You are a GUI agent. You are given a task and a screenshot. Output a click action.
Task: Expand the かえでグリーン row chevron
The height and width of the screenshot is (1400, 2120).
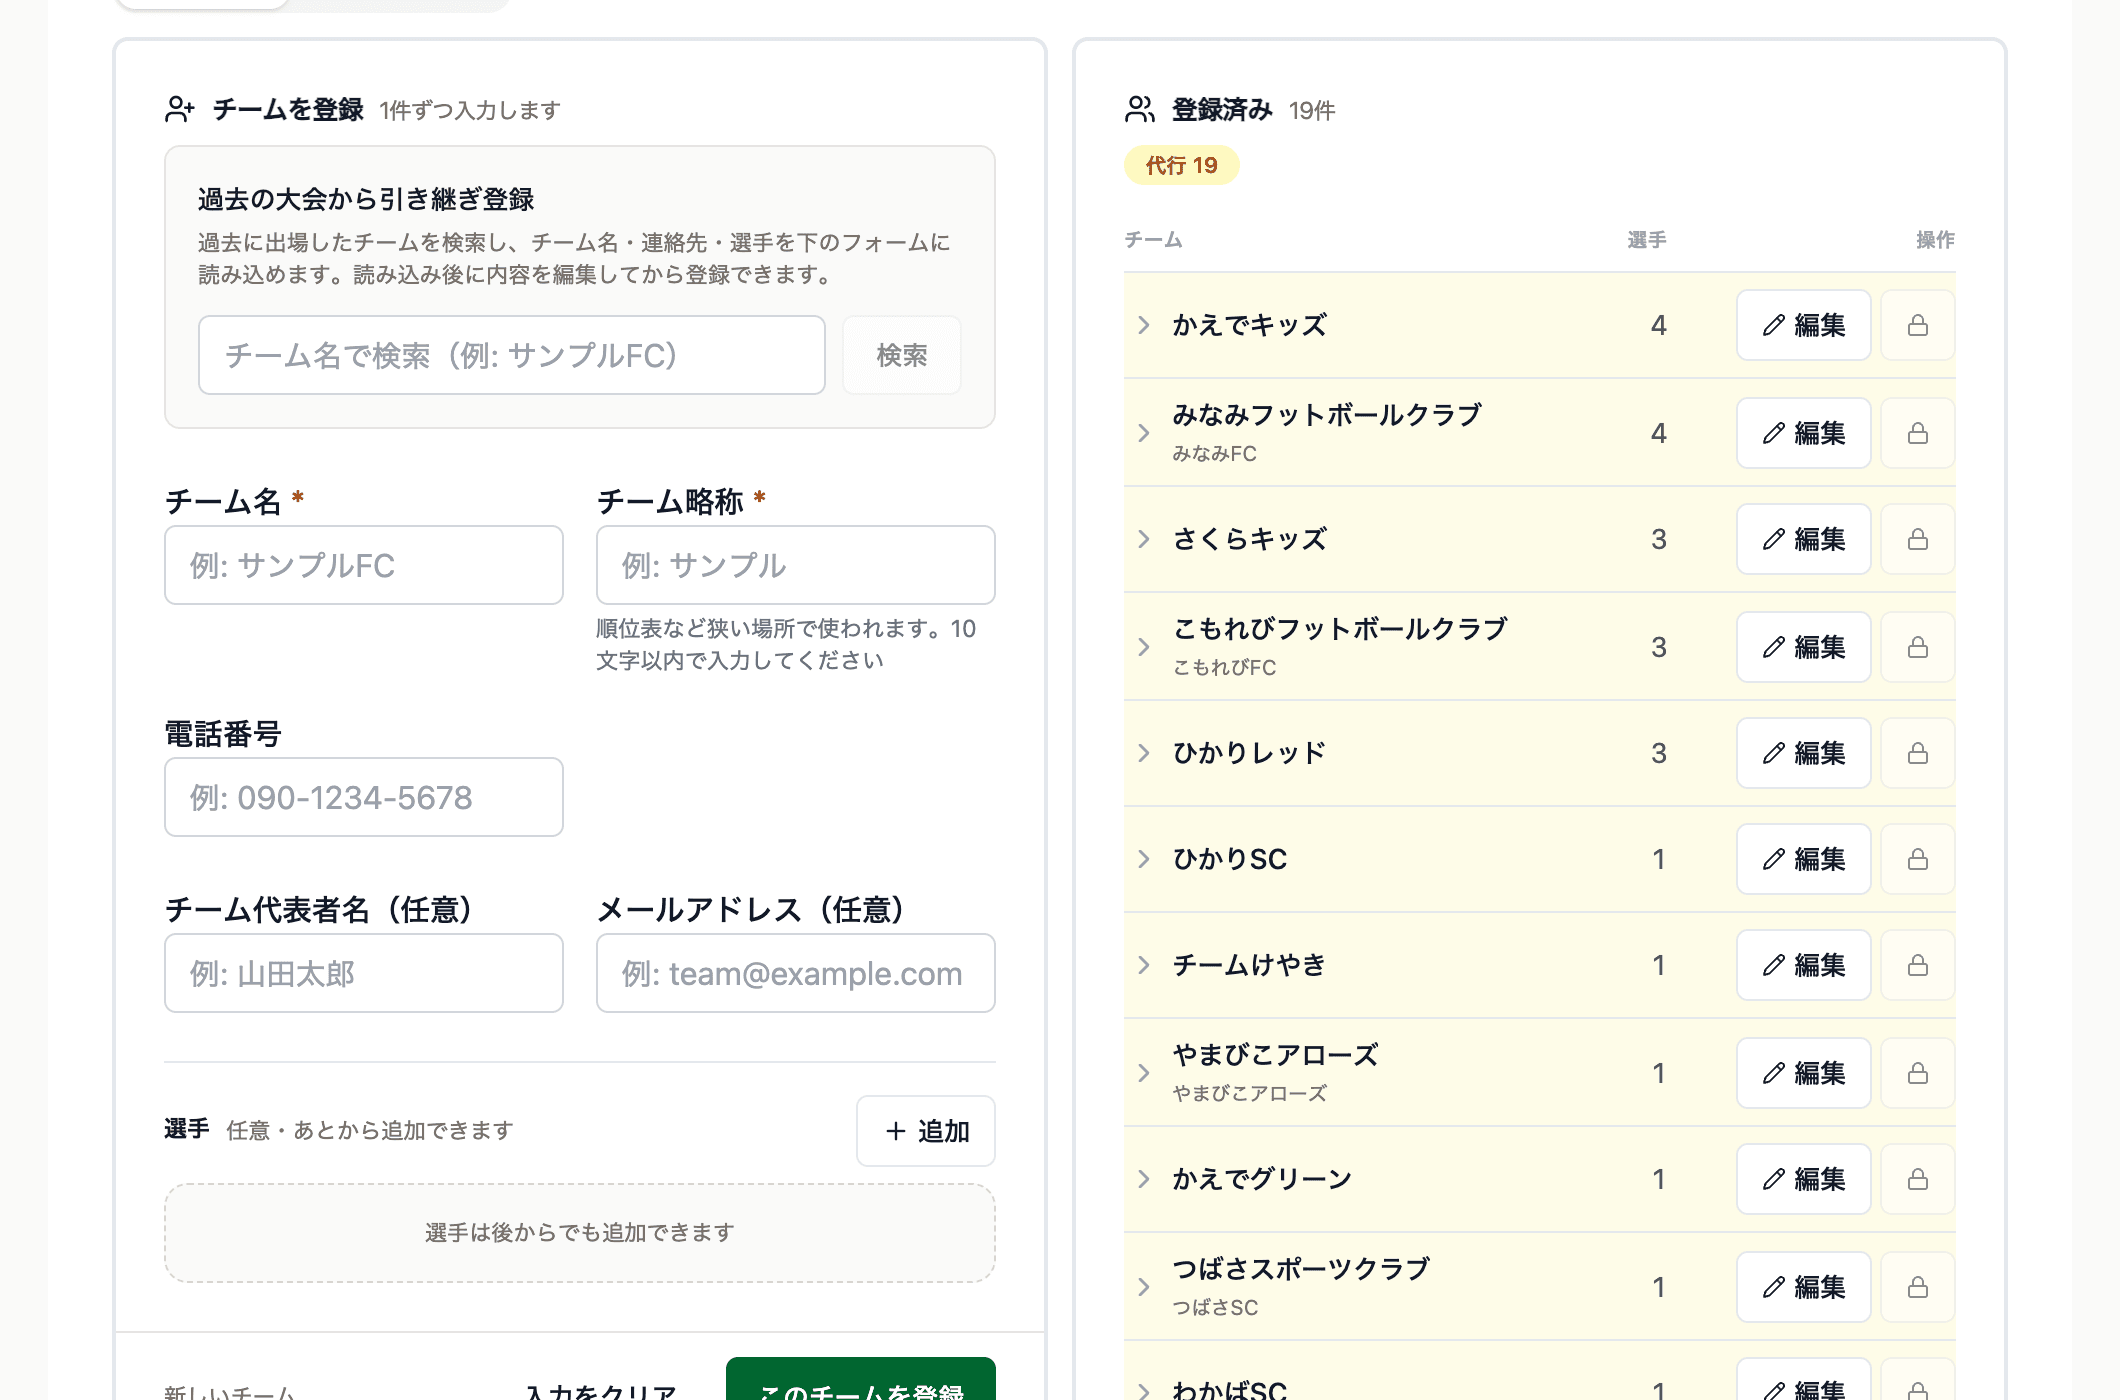click(x=1144, y=1179)
